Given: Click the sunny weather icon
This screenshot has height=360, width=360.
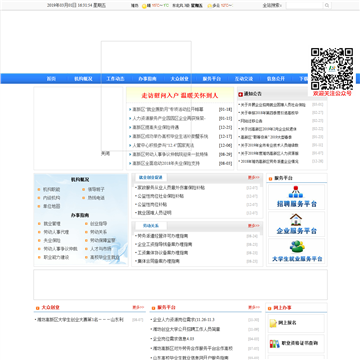Looking at the screenshot, I should tap(144, 6).
